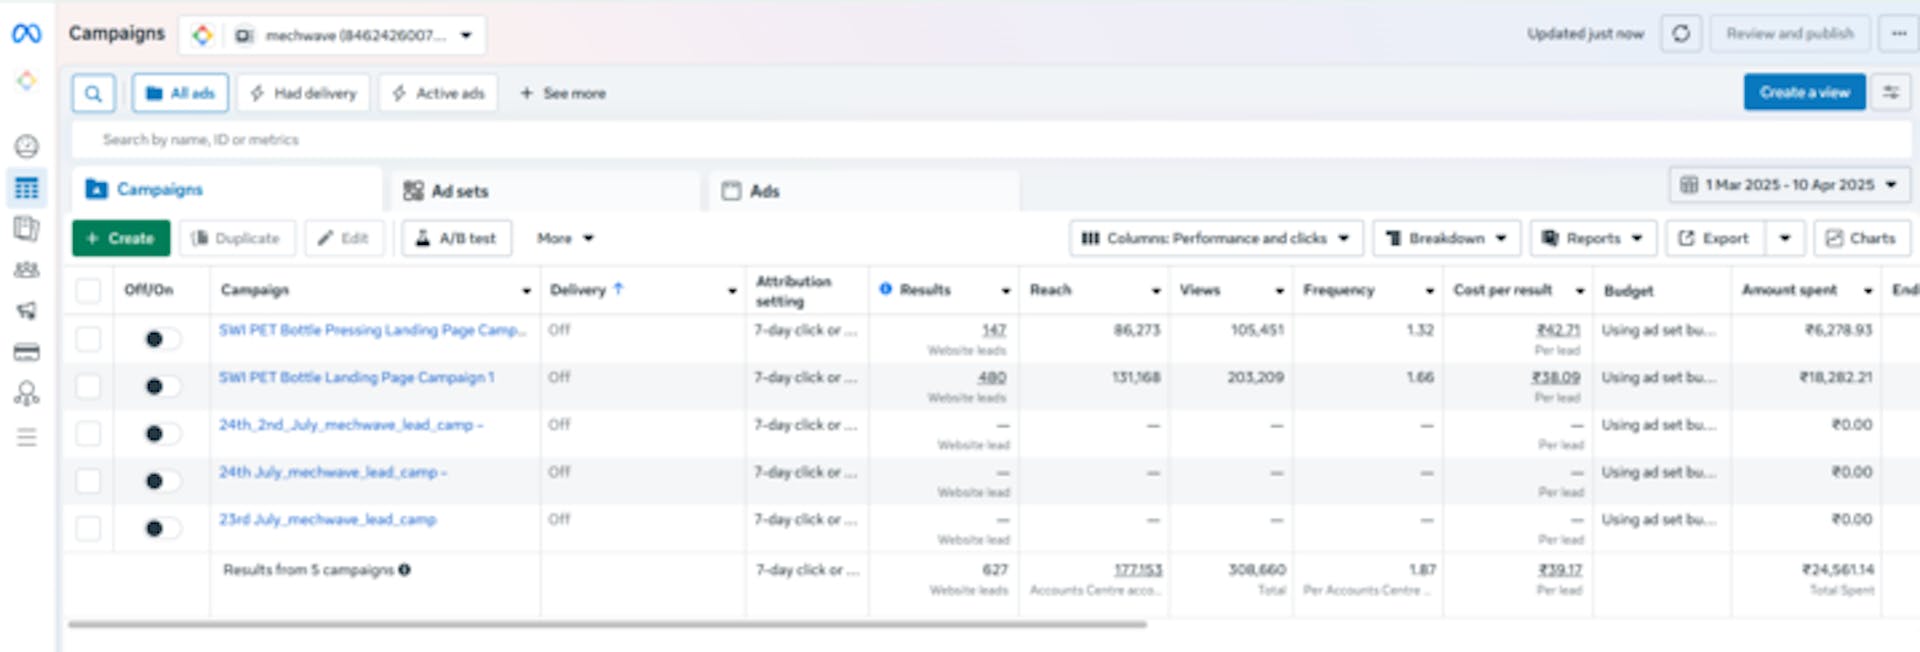1920x652 pixels.
Task: Select the Had delivery view
Action: click(x=303, y=93)
